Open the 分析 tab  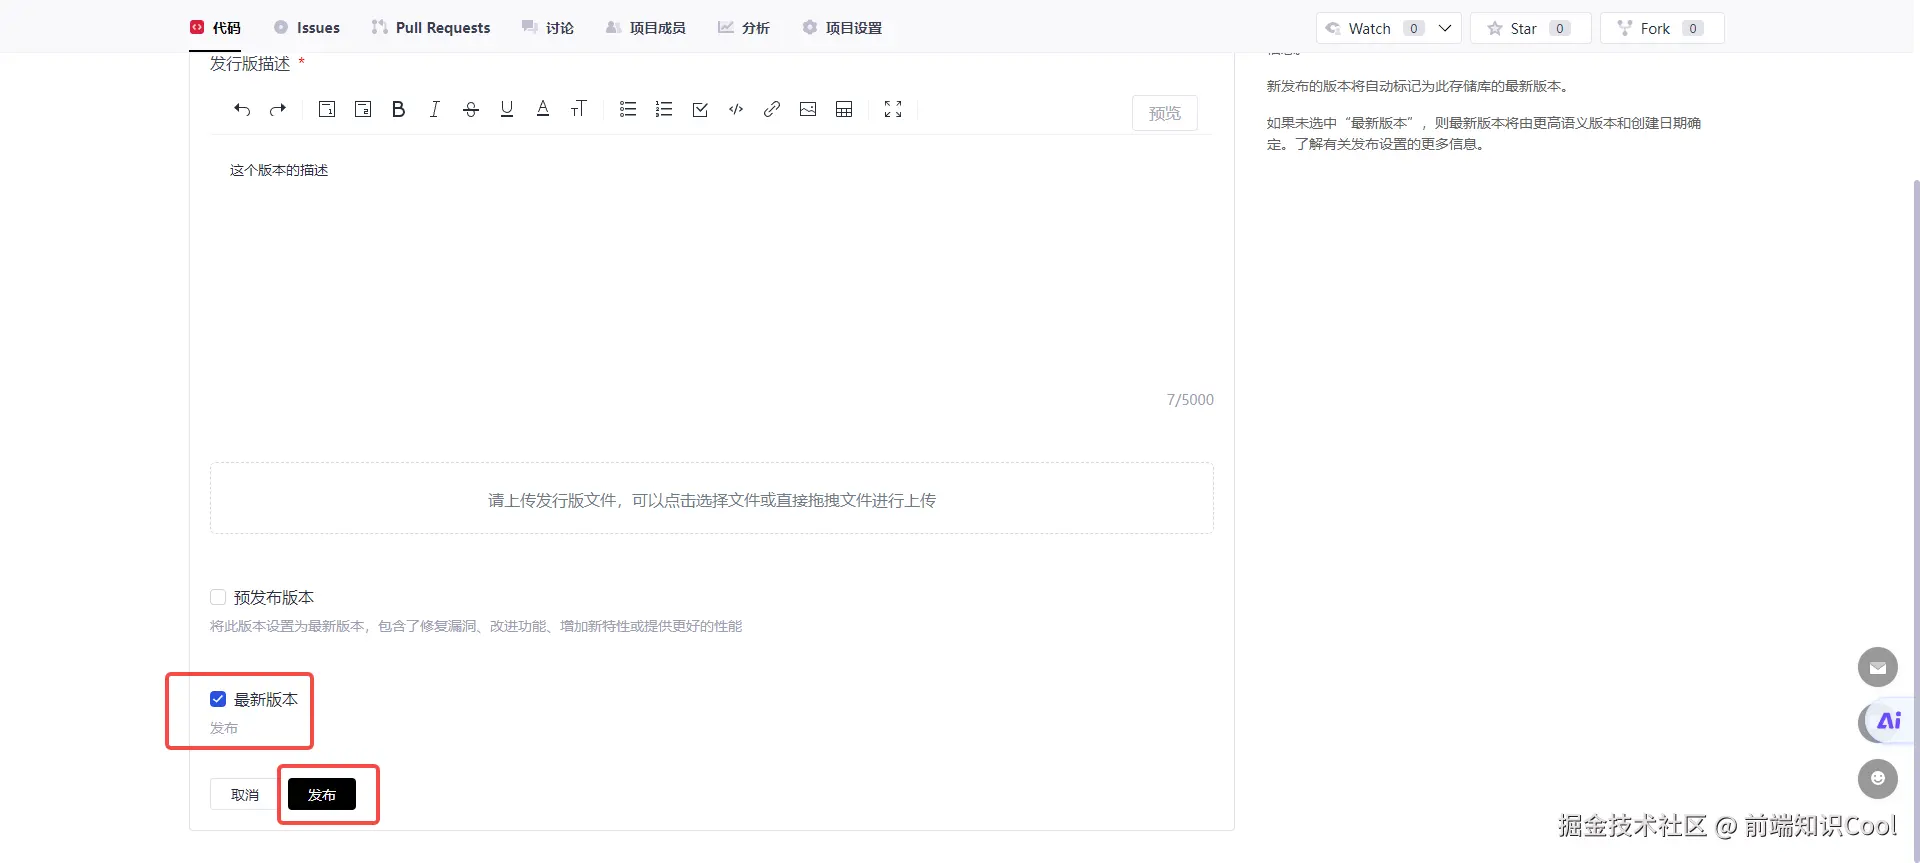(x=744, y=28)
